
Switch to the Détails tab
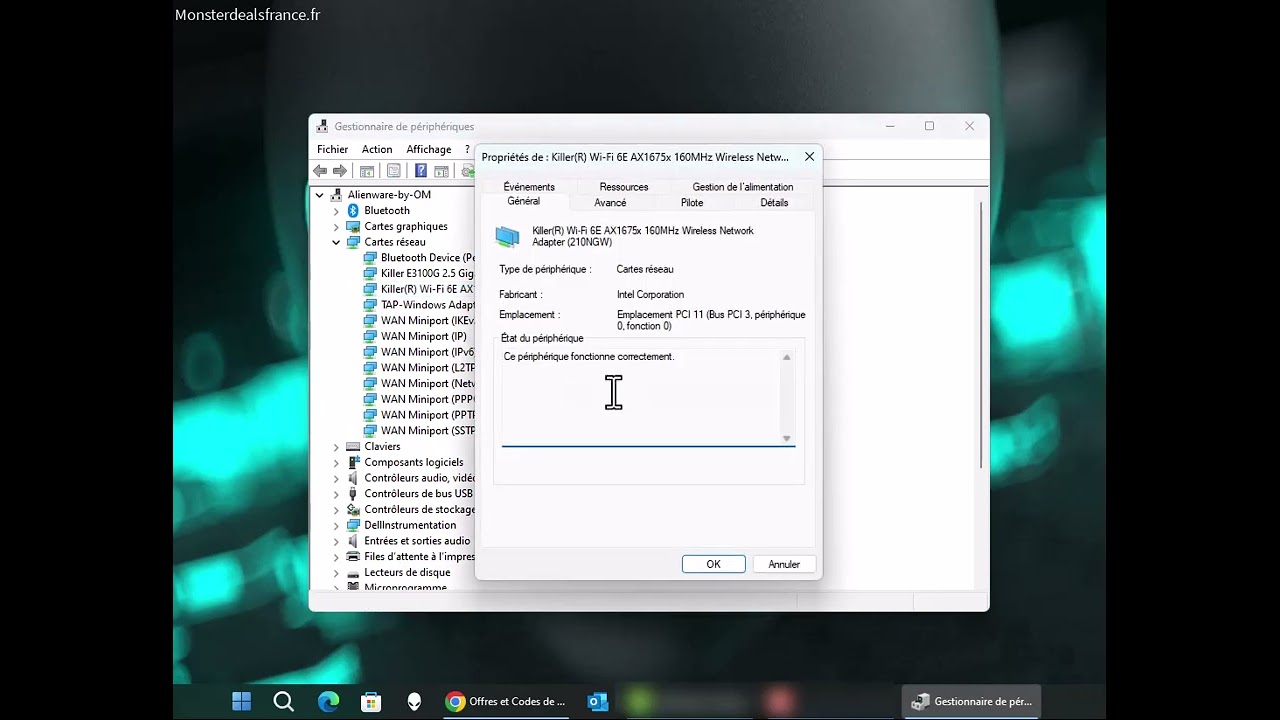[x=774, y=203]
